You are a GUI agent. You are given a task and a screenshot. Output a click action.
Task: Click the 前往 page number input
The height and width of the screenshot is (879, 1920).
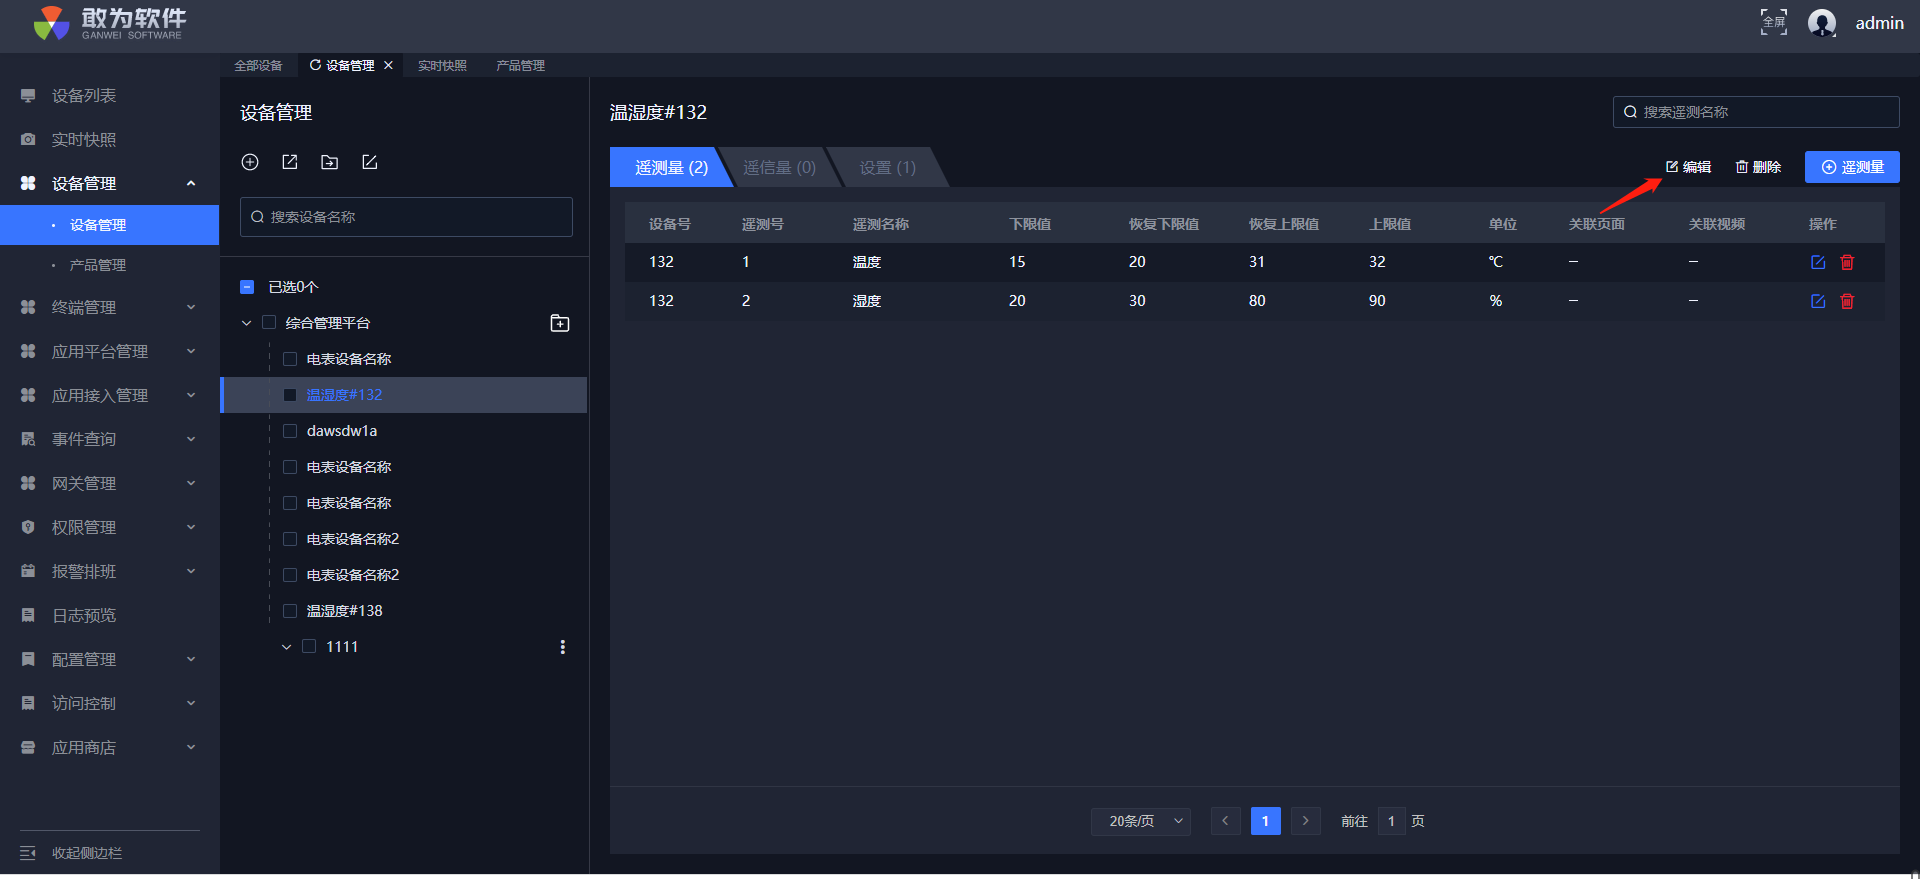[1391, 821]
